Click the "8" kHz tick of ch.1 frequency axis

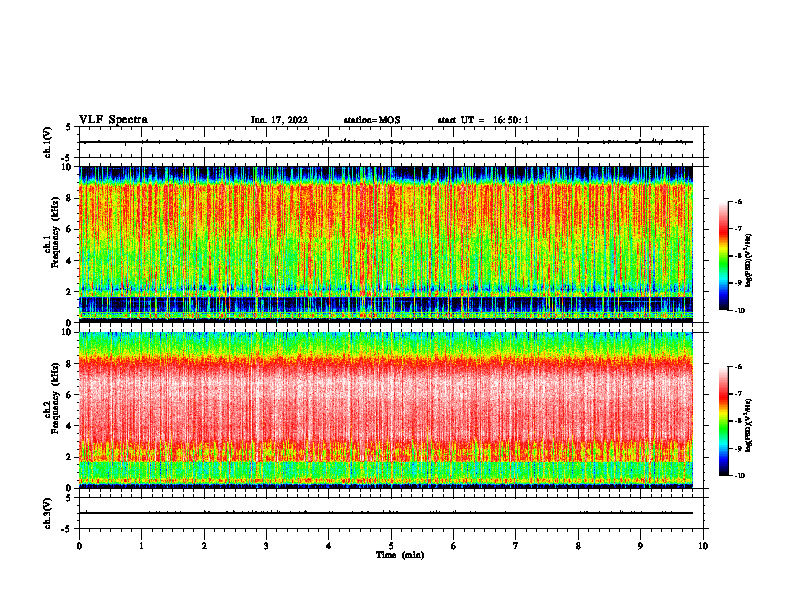[x=70, y=198]
